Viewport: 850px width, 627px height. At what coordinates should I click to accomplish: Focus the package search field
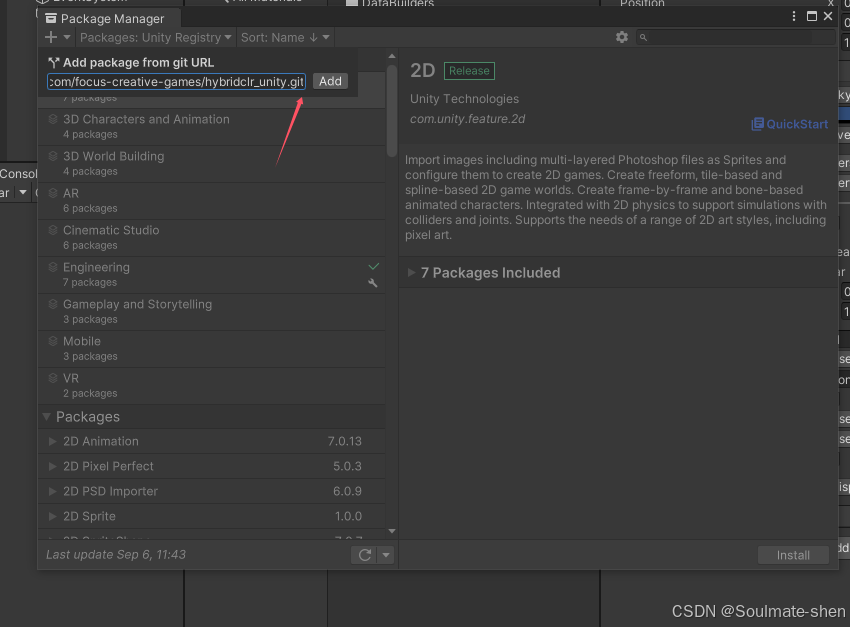735,37
